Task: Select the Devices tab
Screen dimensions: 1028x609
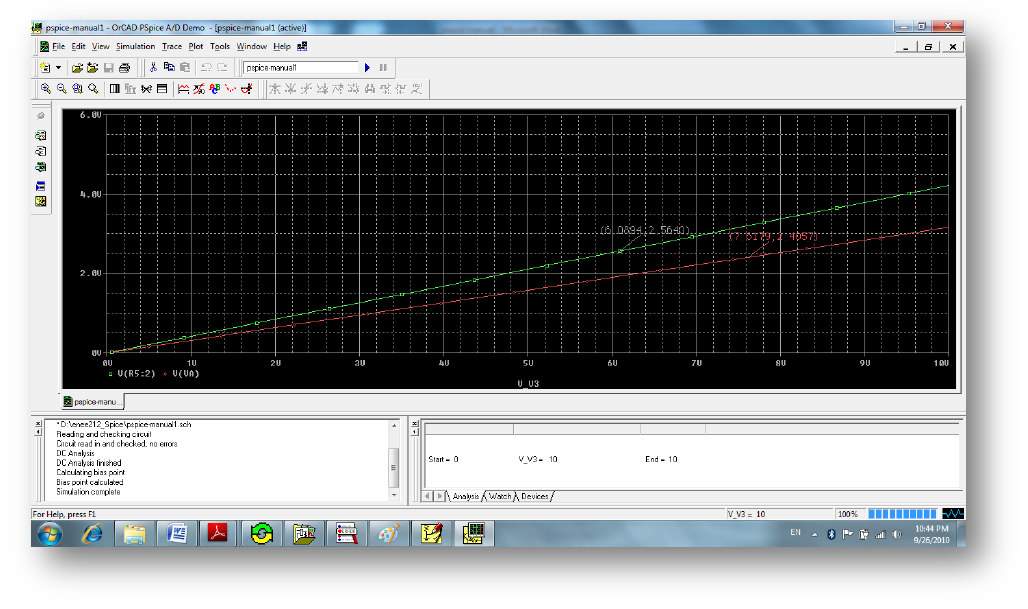Action: [x=535, y=496]
